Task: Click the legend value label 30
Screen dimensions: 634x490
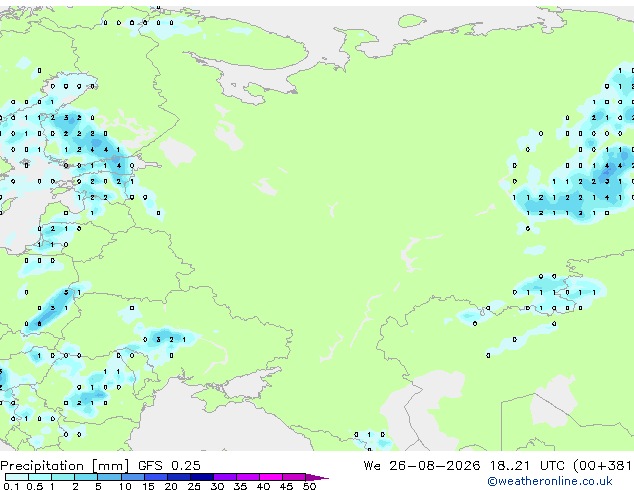Action: [x=217, y=486]
